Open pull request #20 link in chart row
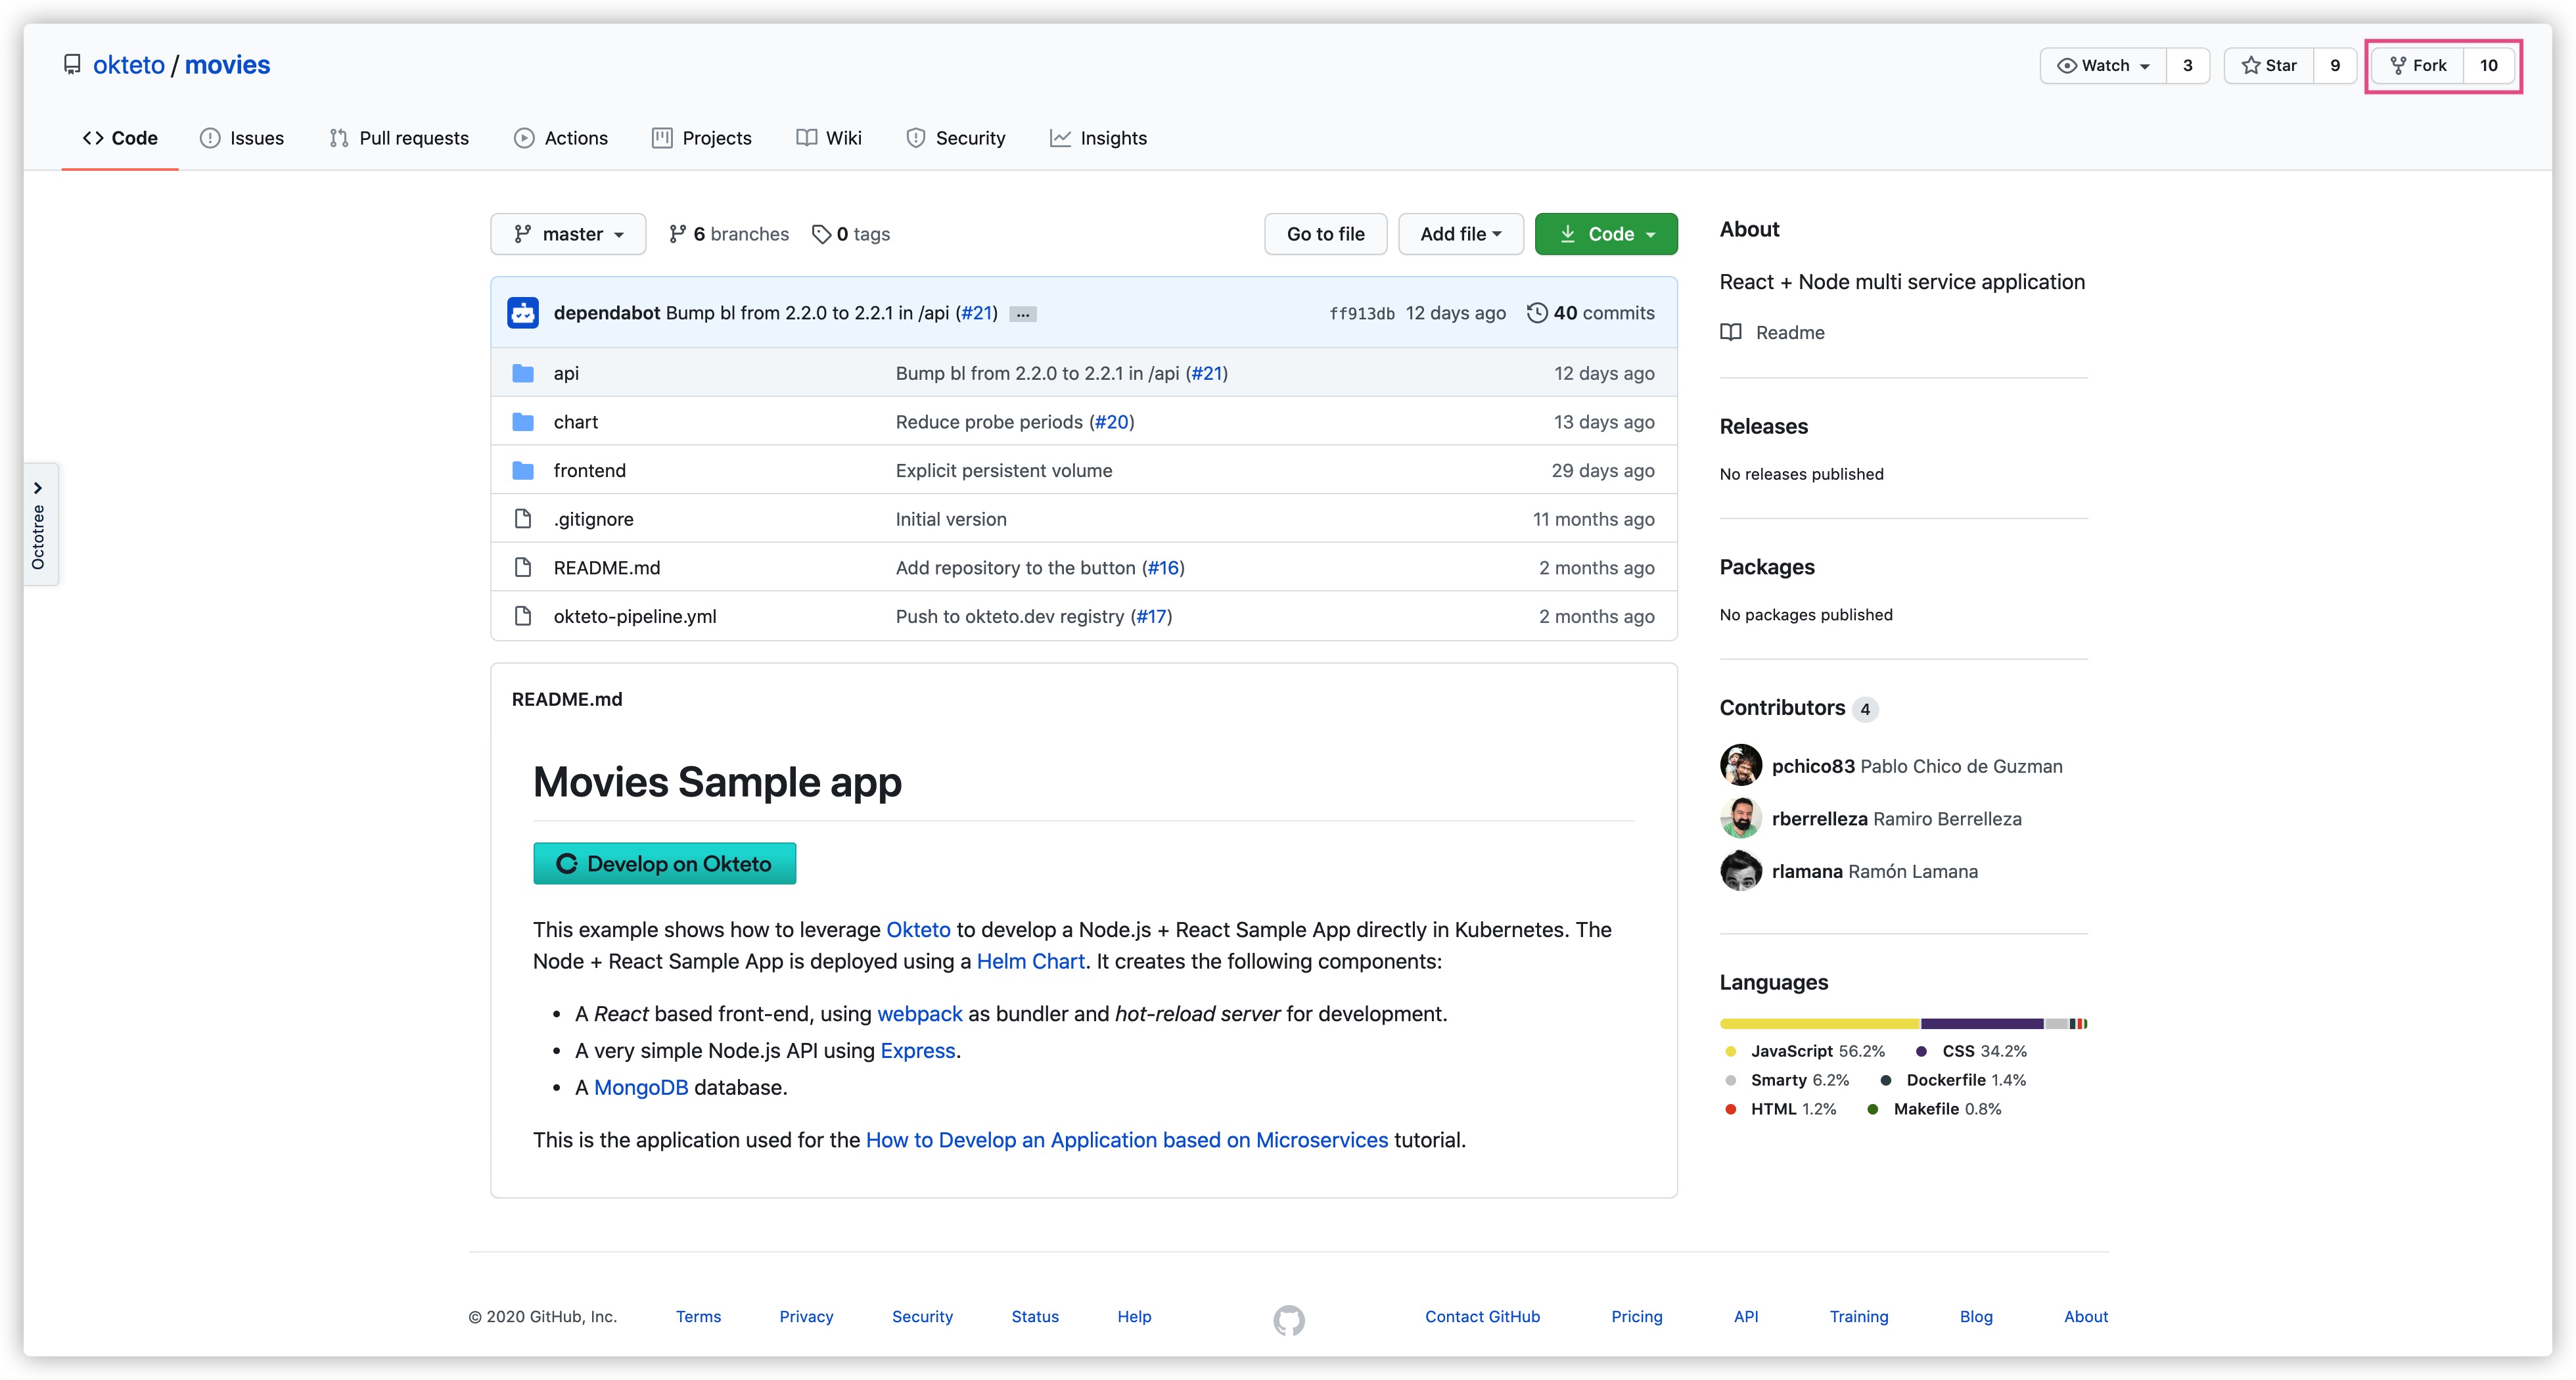Image resolution: width=2576 pixels, height=1380 pixels. [1112, 422]
